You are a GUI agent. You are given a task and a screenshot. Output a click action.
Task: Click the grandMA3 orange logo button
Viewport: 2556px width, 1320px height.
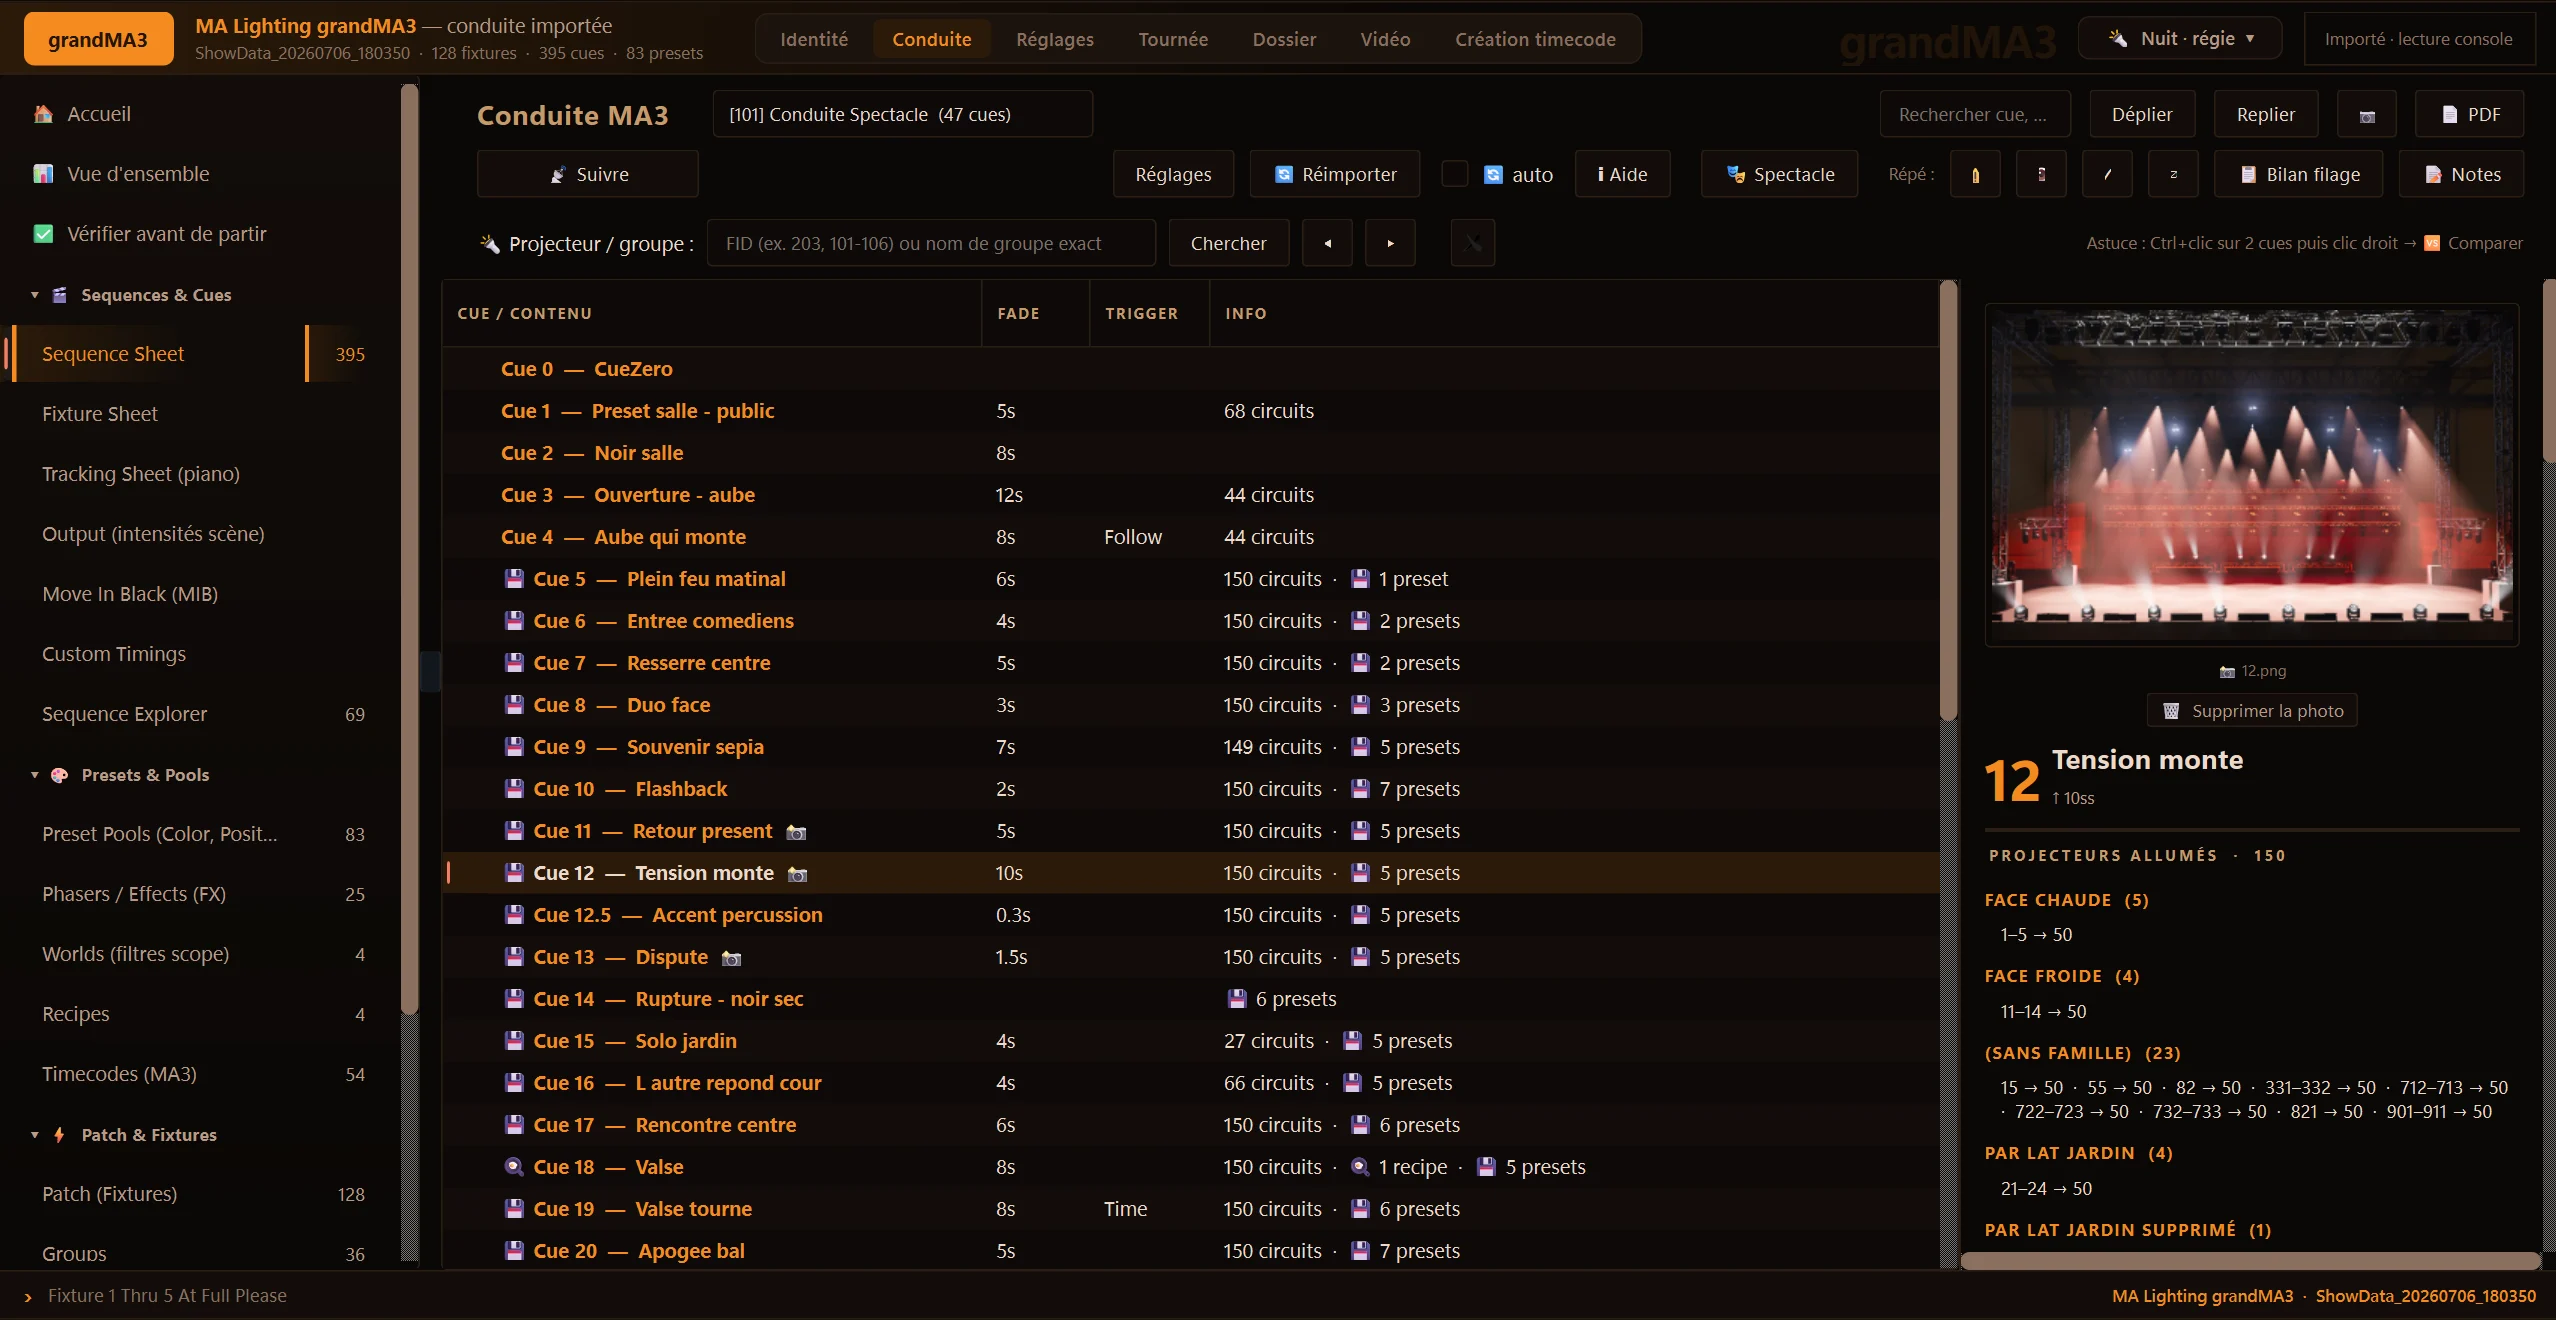point(98,39)
